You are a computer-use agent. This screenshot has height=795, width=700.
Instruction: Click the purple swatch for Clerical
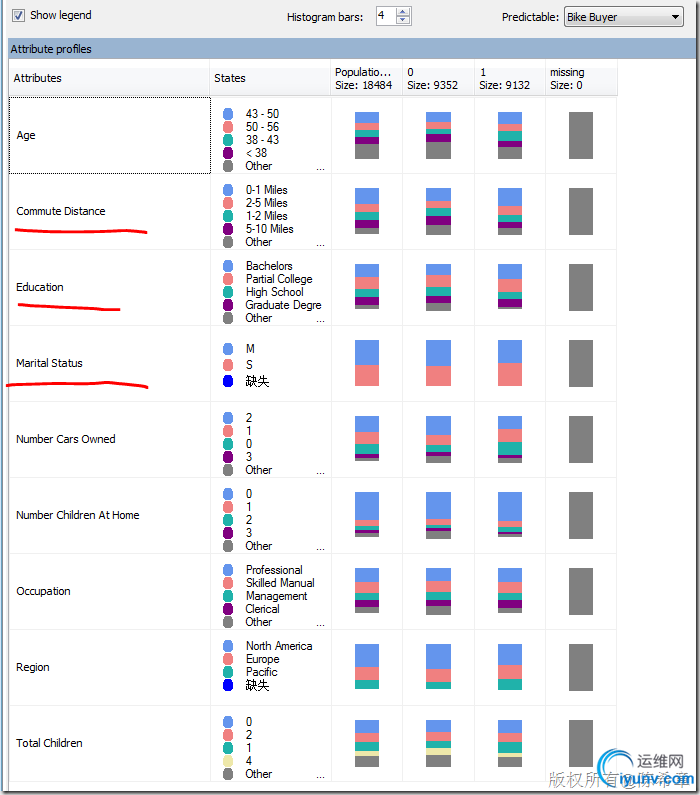228,609
